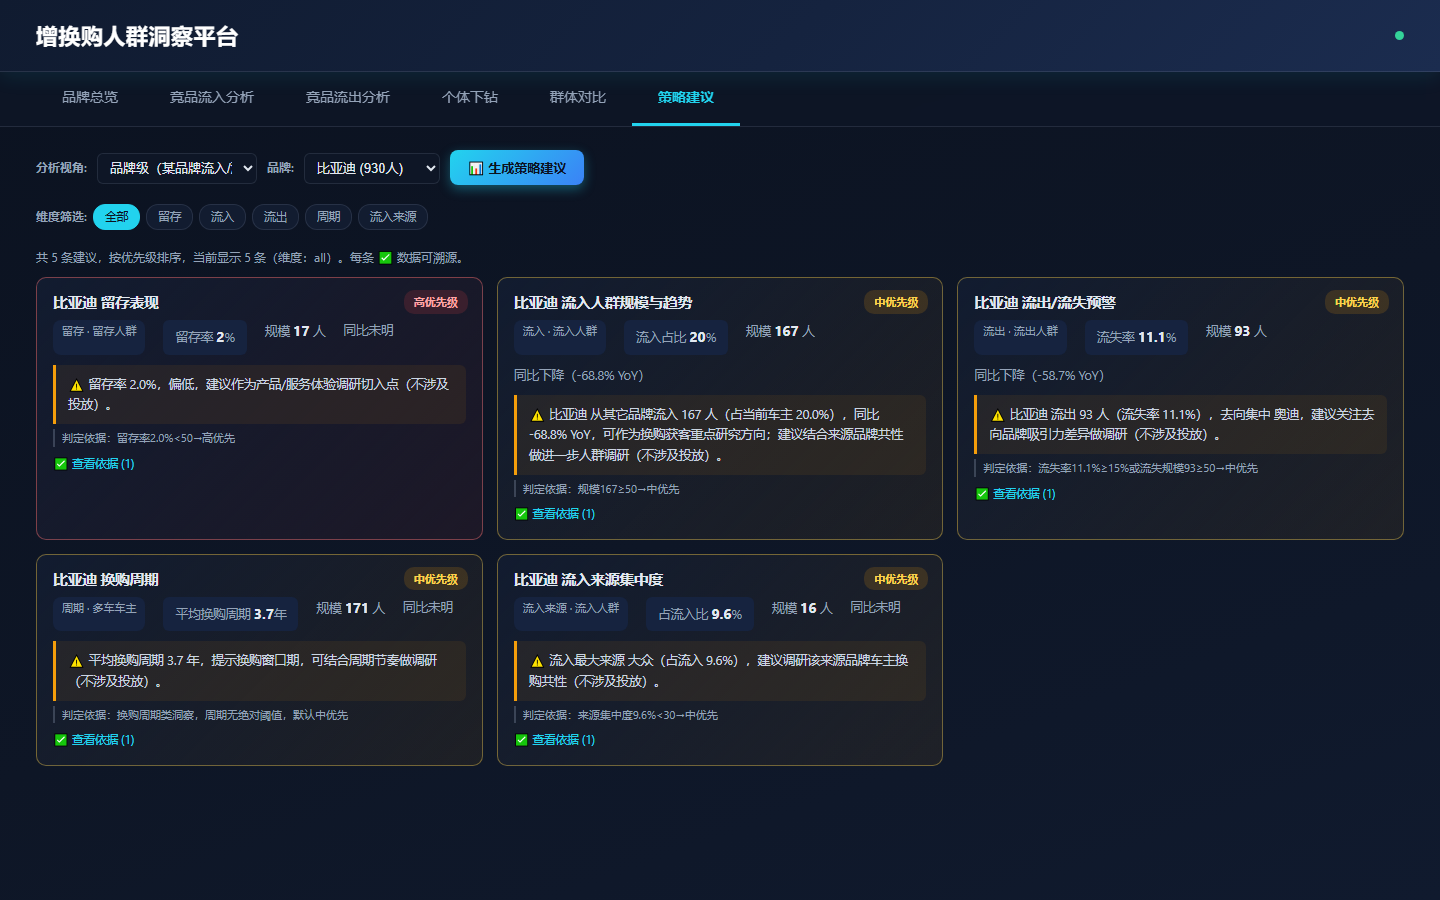The image size is (1440, 900).
Task: Open 查看依据 (1) in 换购周期 card
Action: (x=95, y=740)
